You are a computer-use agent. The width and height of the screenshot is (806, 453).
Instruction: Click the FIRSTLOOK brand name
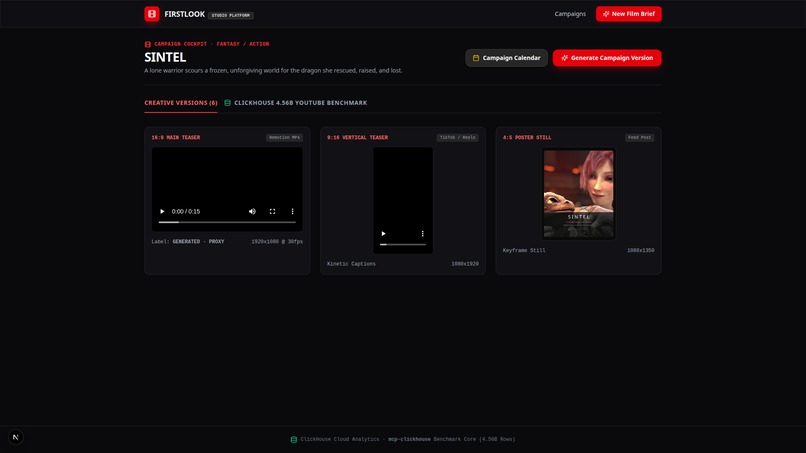185,14
